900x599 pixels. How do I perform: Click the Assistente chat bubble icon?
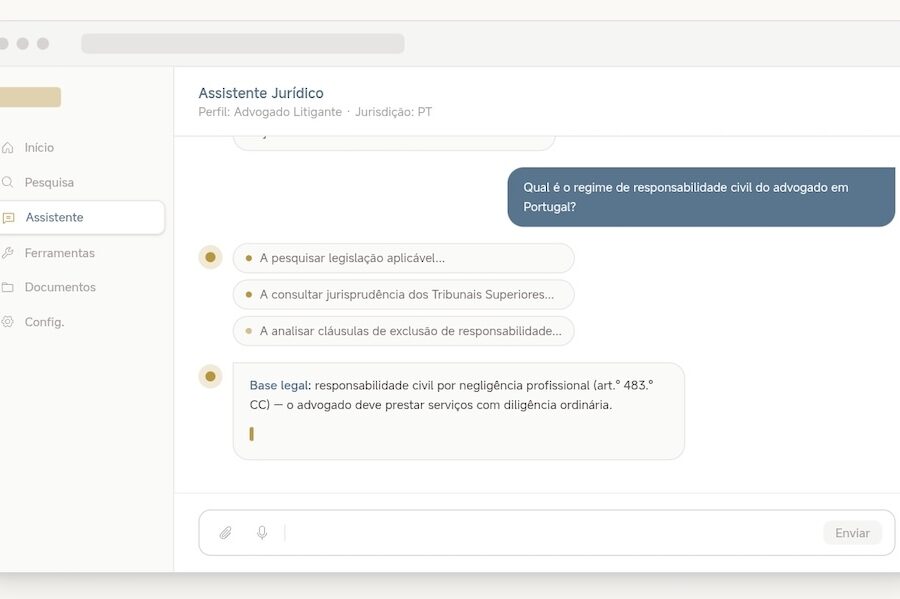[9, 218]
